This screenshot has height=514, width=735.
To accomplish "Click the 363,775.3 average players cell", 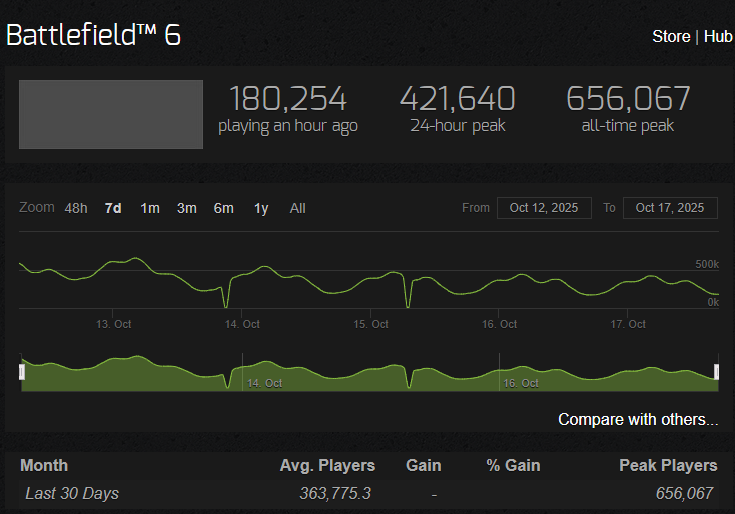I will (335, 493).
